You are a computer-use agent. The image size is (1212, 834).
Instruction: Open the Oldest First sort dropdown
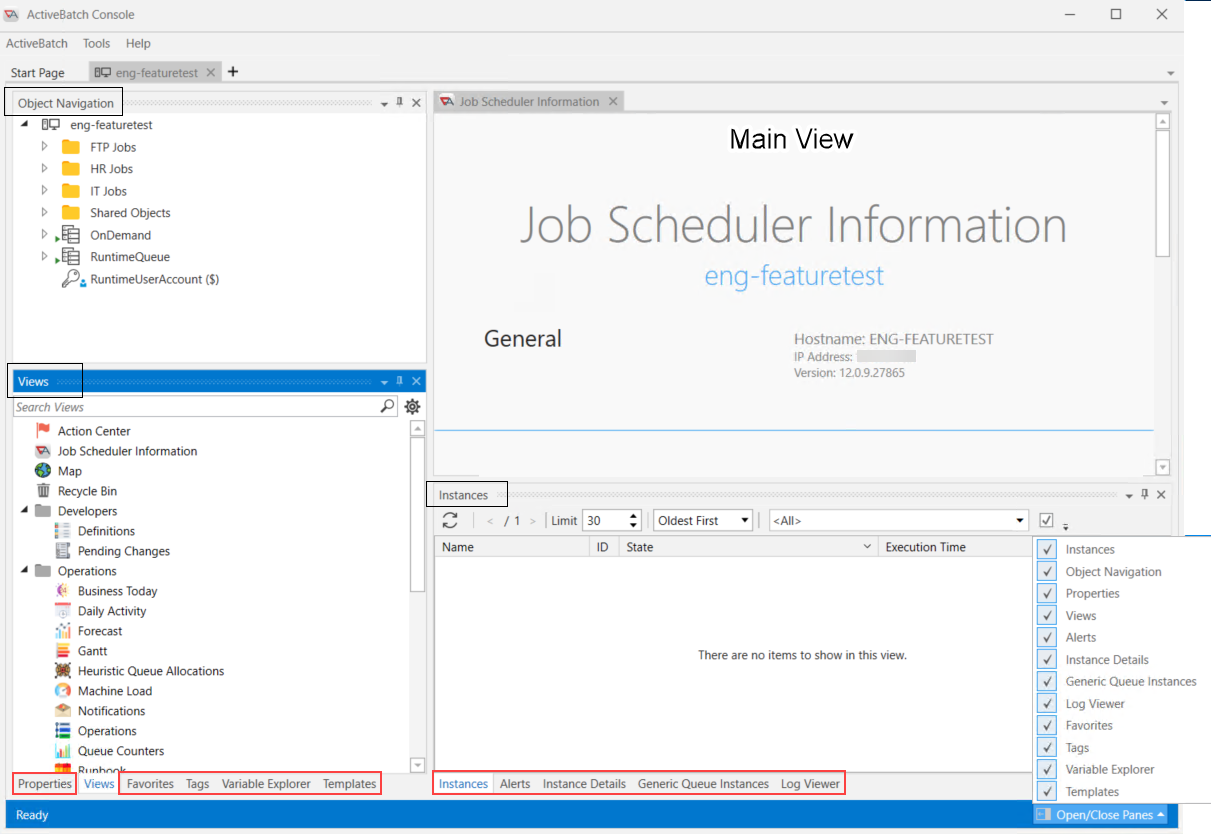(x=702, y=520)
